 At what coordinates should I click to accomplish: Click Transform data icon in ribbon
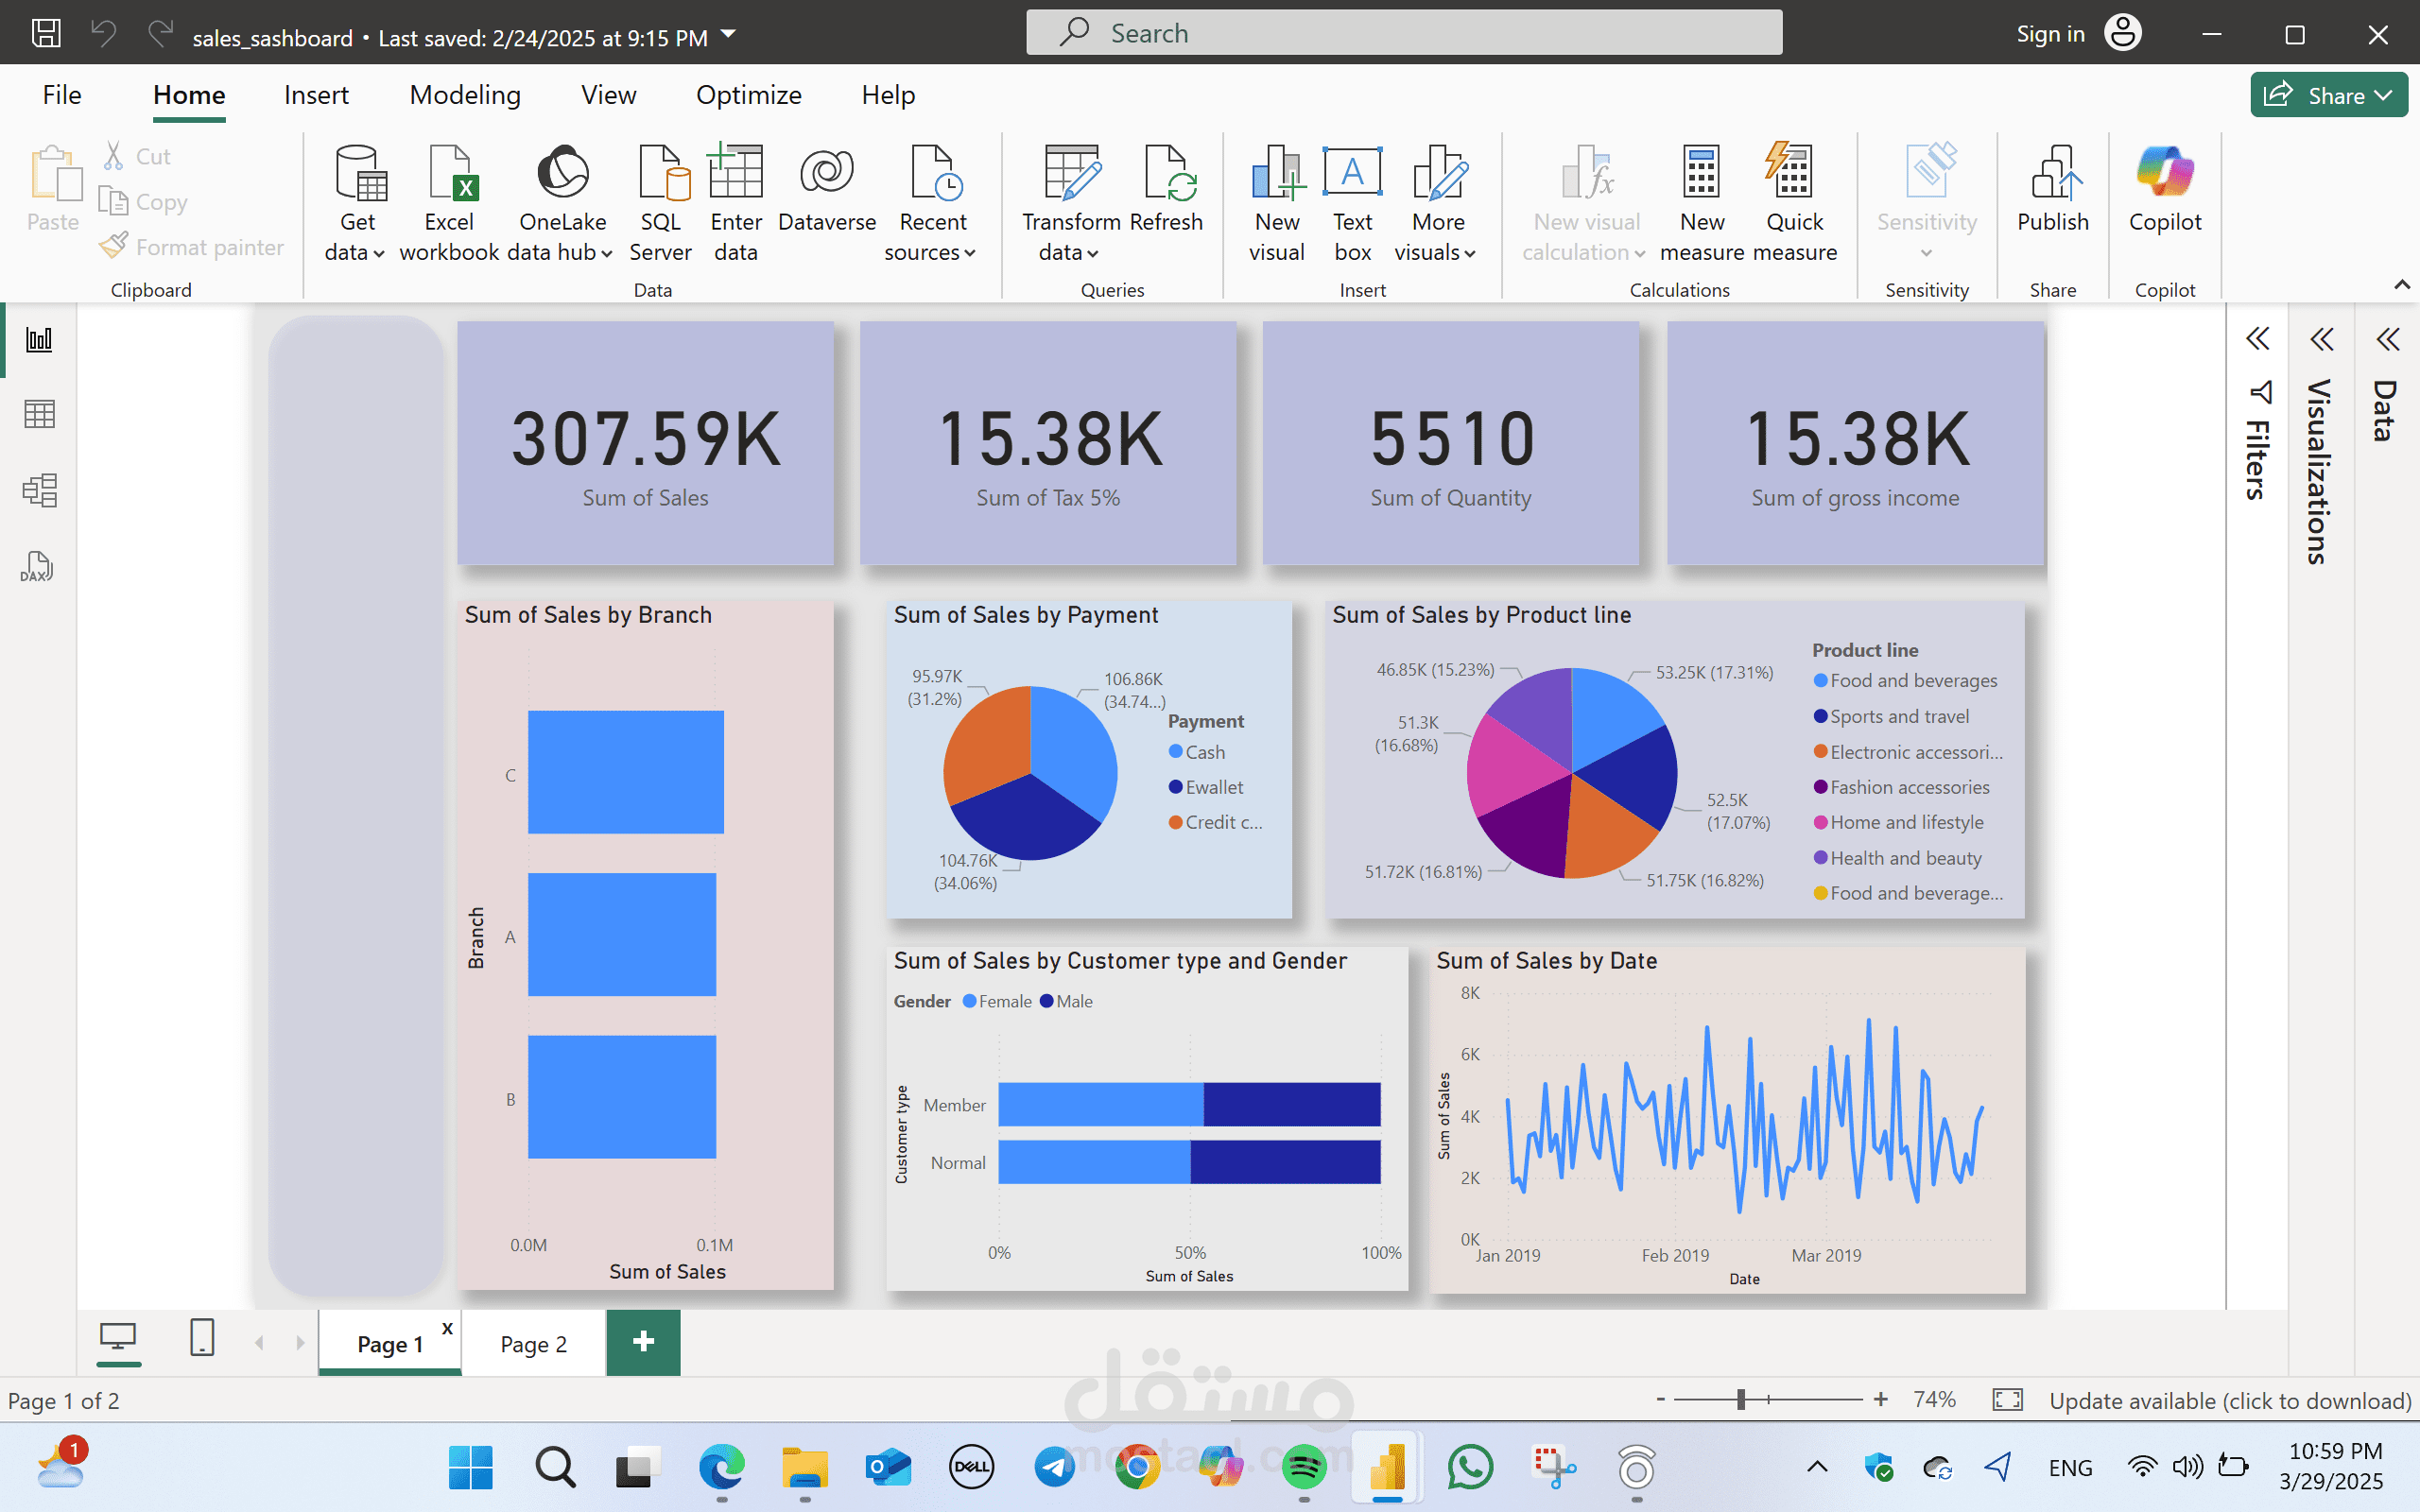point(1071,175)
